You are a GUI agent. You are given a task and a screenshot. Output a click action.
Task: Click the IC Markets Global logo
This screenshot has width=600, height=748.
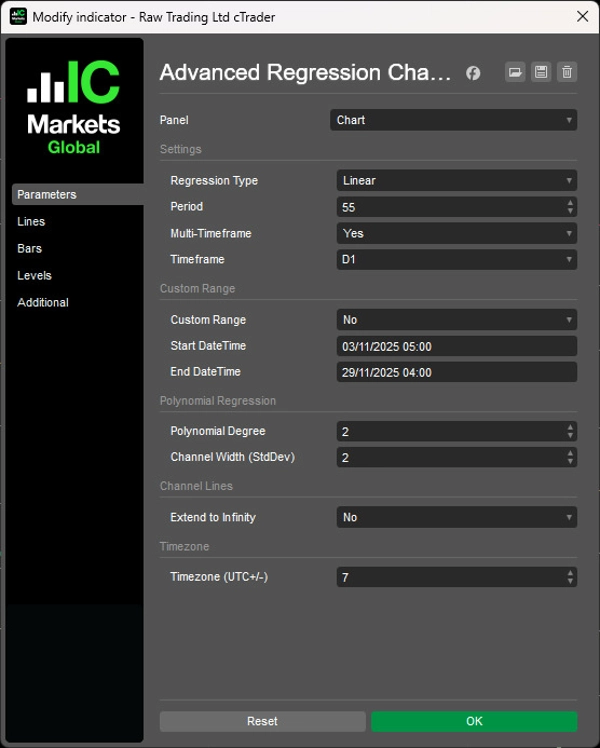tap(73, 107)
